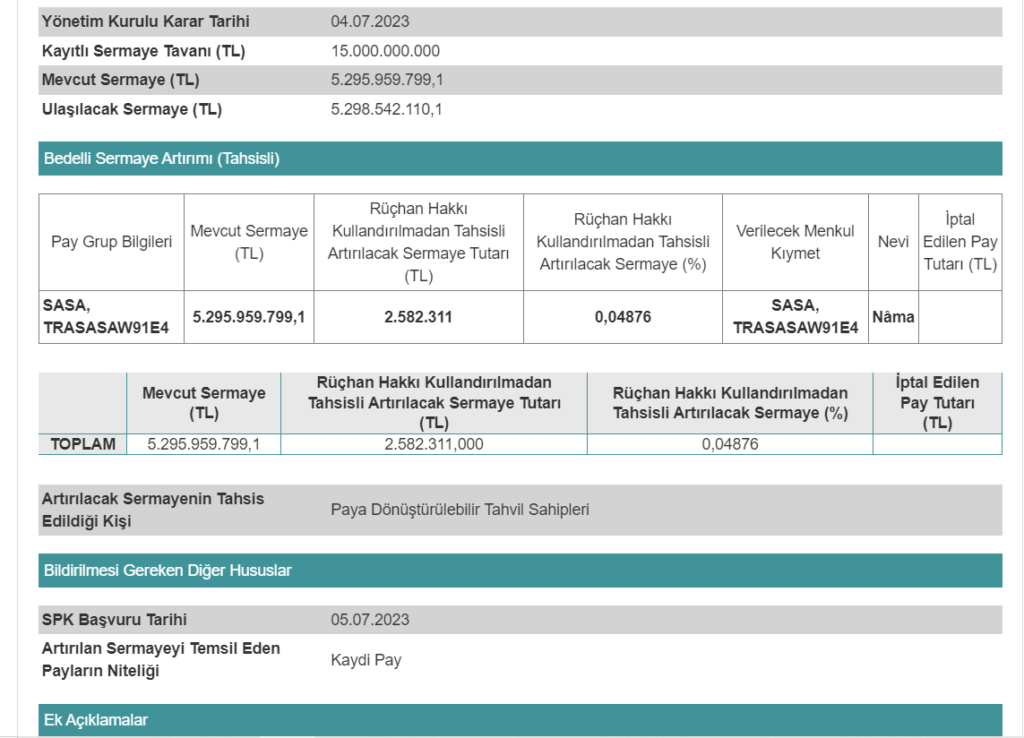Click the Ek Açıklamalar section header
Image resolution: width=1024 pixels, height=738 pixels.
(x=96, y=720)
